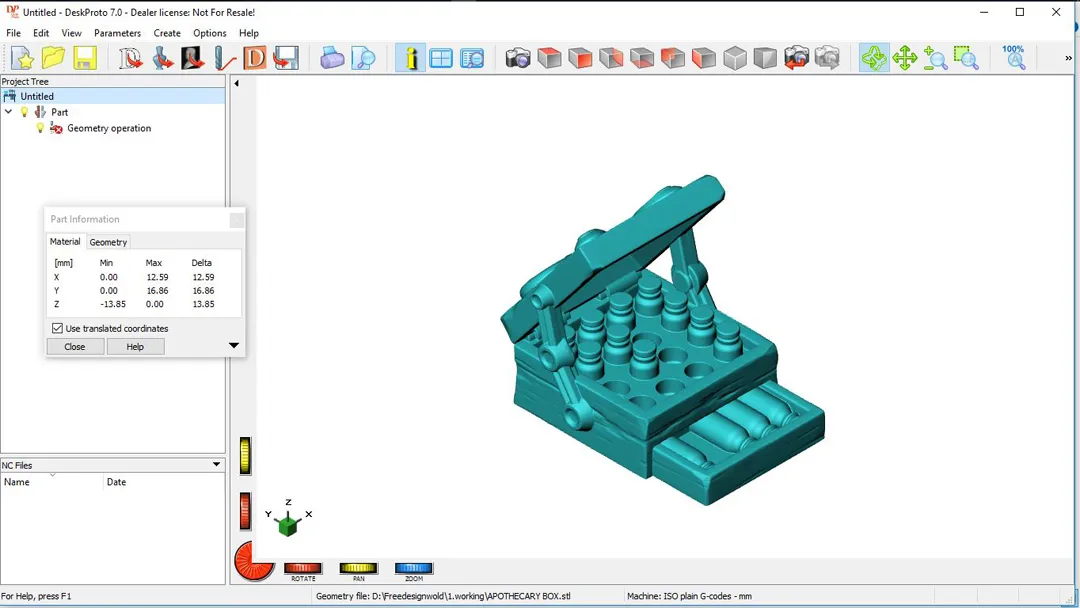The height and width of the screenshot is (608, 1080).
Task: Switch to the Geometry tab
Action: (x=108, y=242)
